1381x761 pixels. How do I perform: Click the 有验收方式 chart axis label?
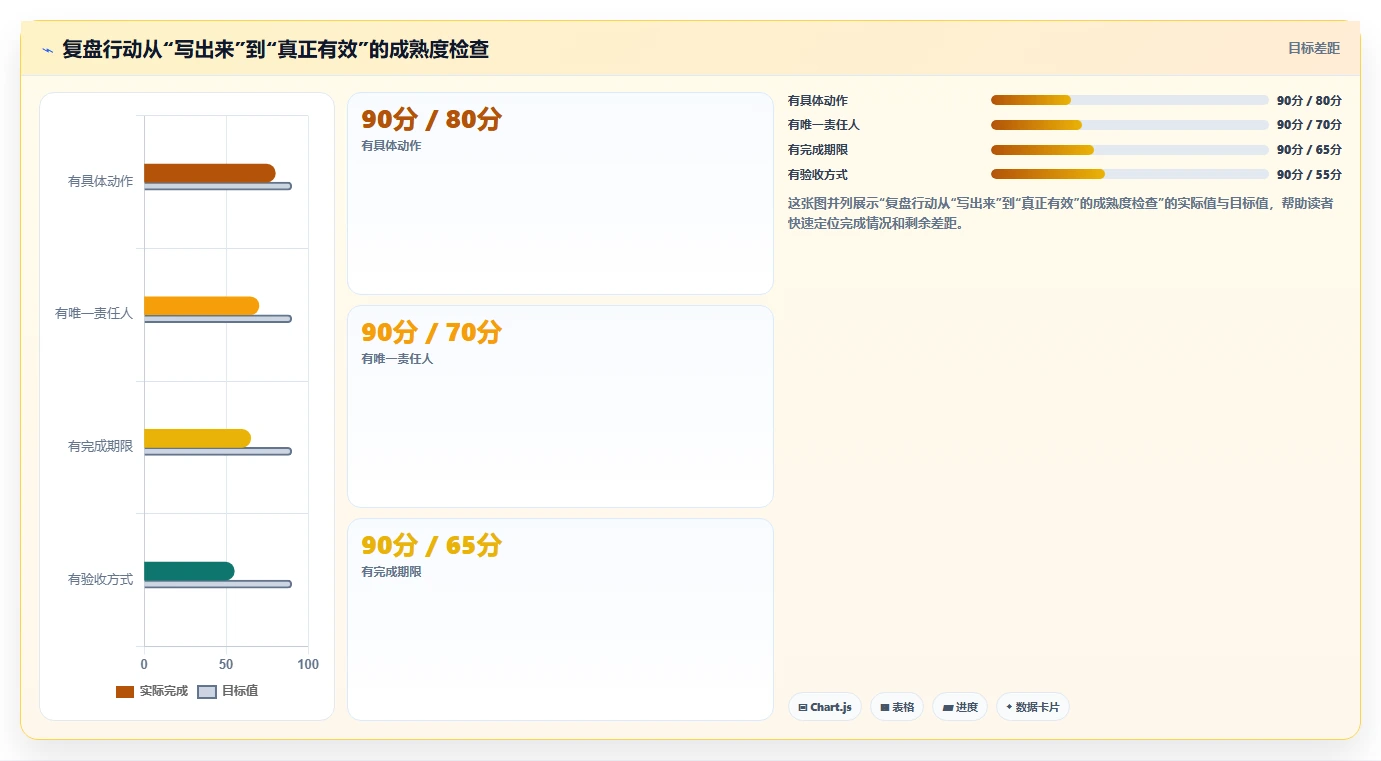(x=100, y=579)
